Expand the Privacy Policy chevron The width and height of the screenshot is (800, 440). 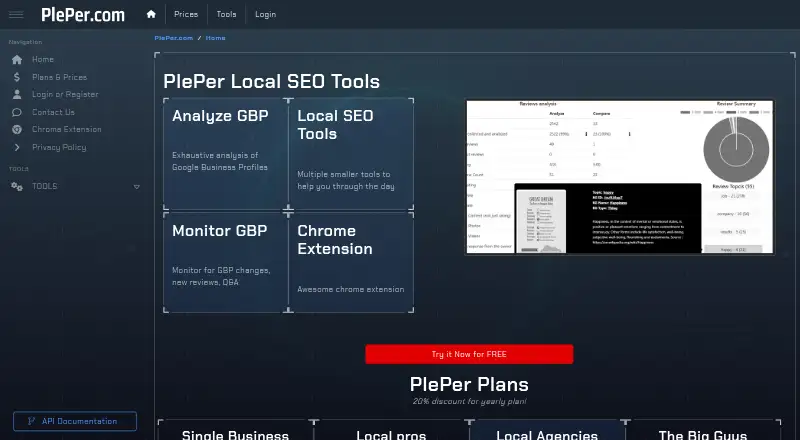pyautogui.click(x=17, y=148)
